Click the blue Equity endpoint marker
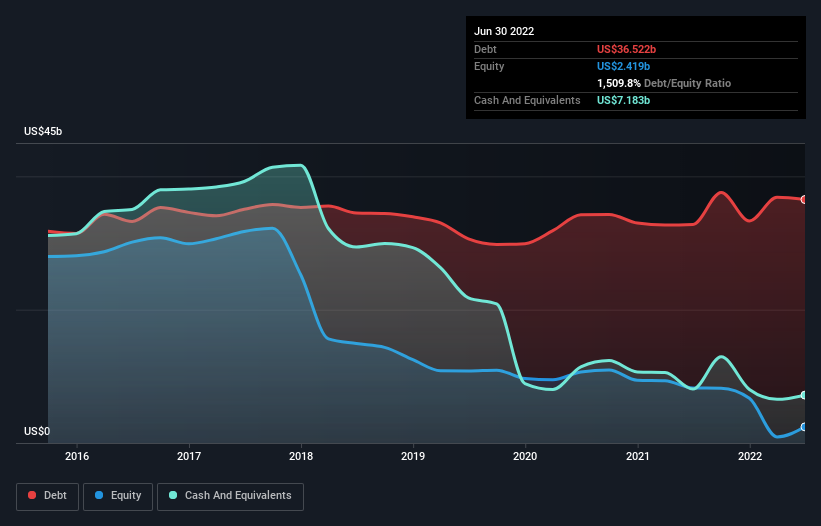This screenshot has height=526, width=821. pyautogui.click(x=804, y=427)
